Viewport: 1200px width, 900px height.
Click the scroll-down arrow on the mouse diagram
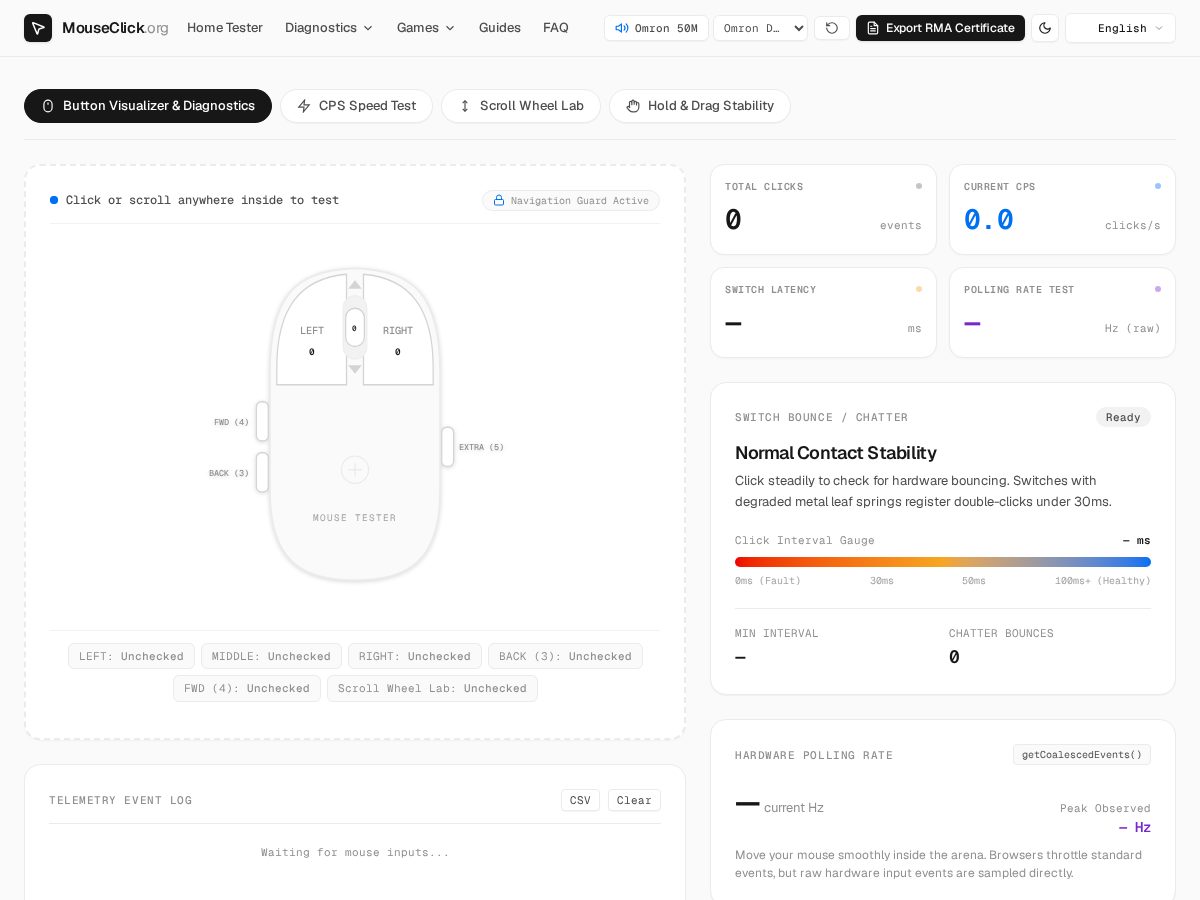click(x=355, y=369)
